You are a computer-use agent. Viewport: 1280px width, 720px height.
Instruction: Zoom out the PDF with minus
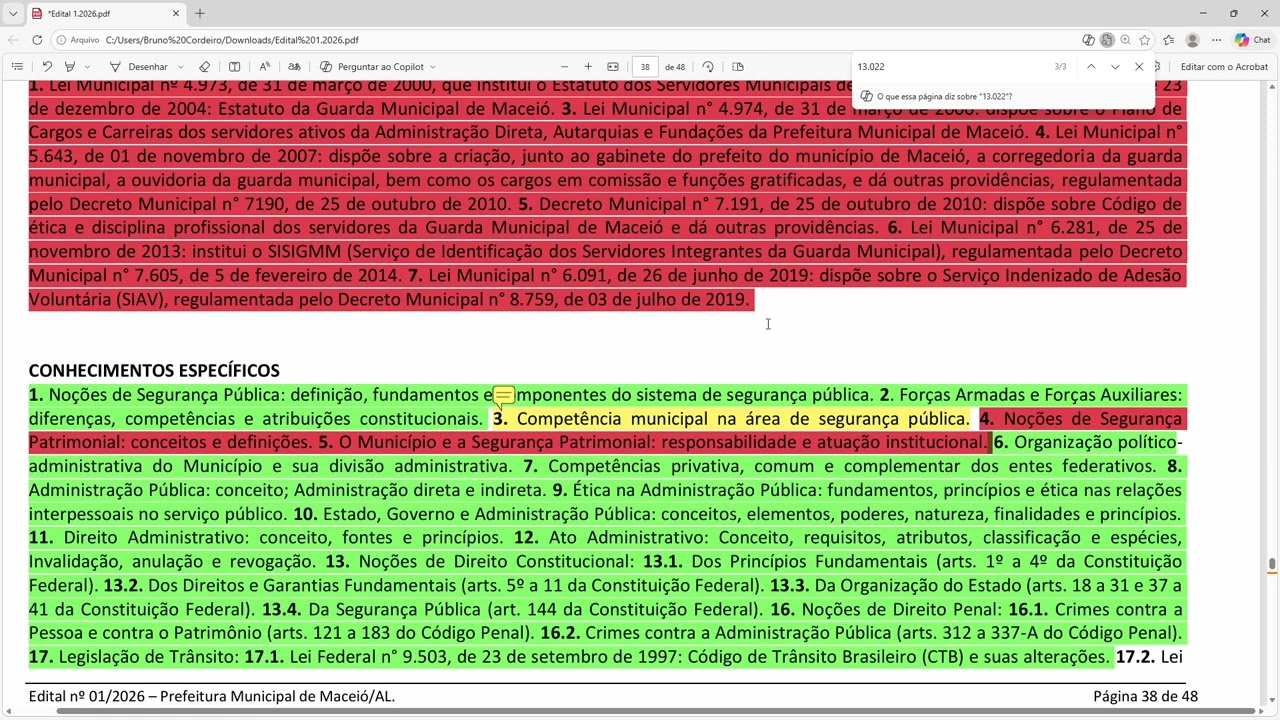click(x=564, y=67)
